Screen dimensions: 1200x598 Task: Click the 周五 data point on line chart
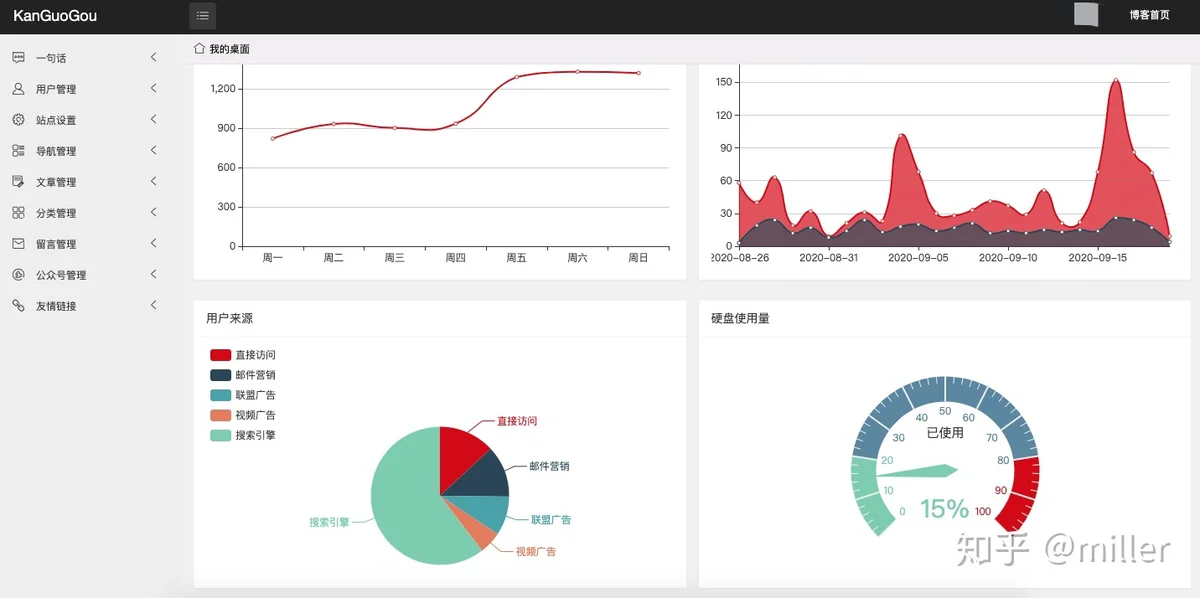(517, 77)
